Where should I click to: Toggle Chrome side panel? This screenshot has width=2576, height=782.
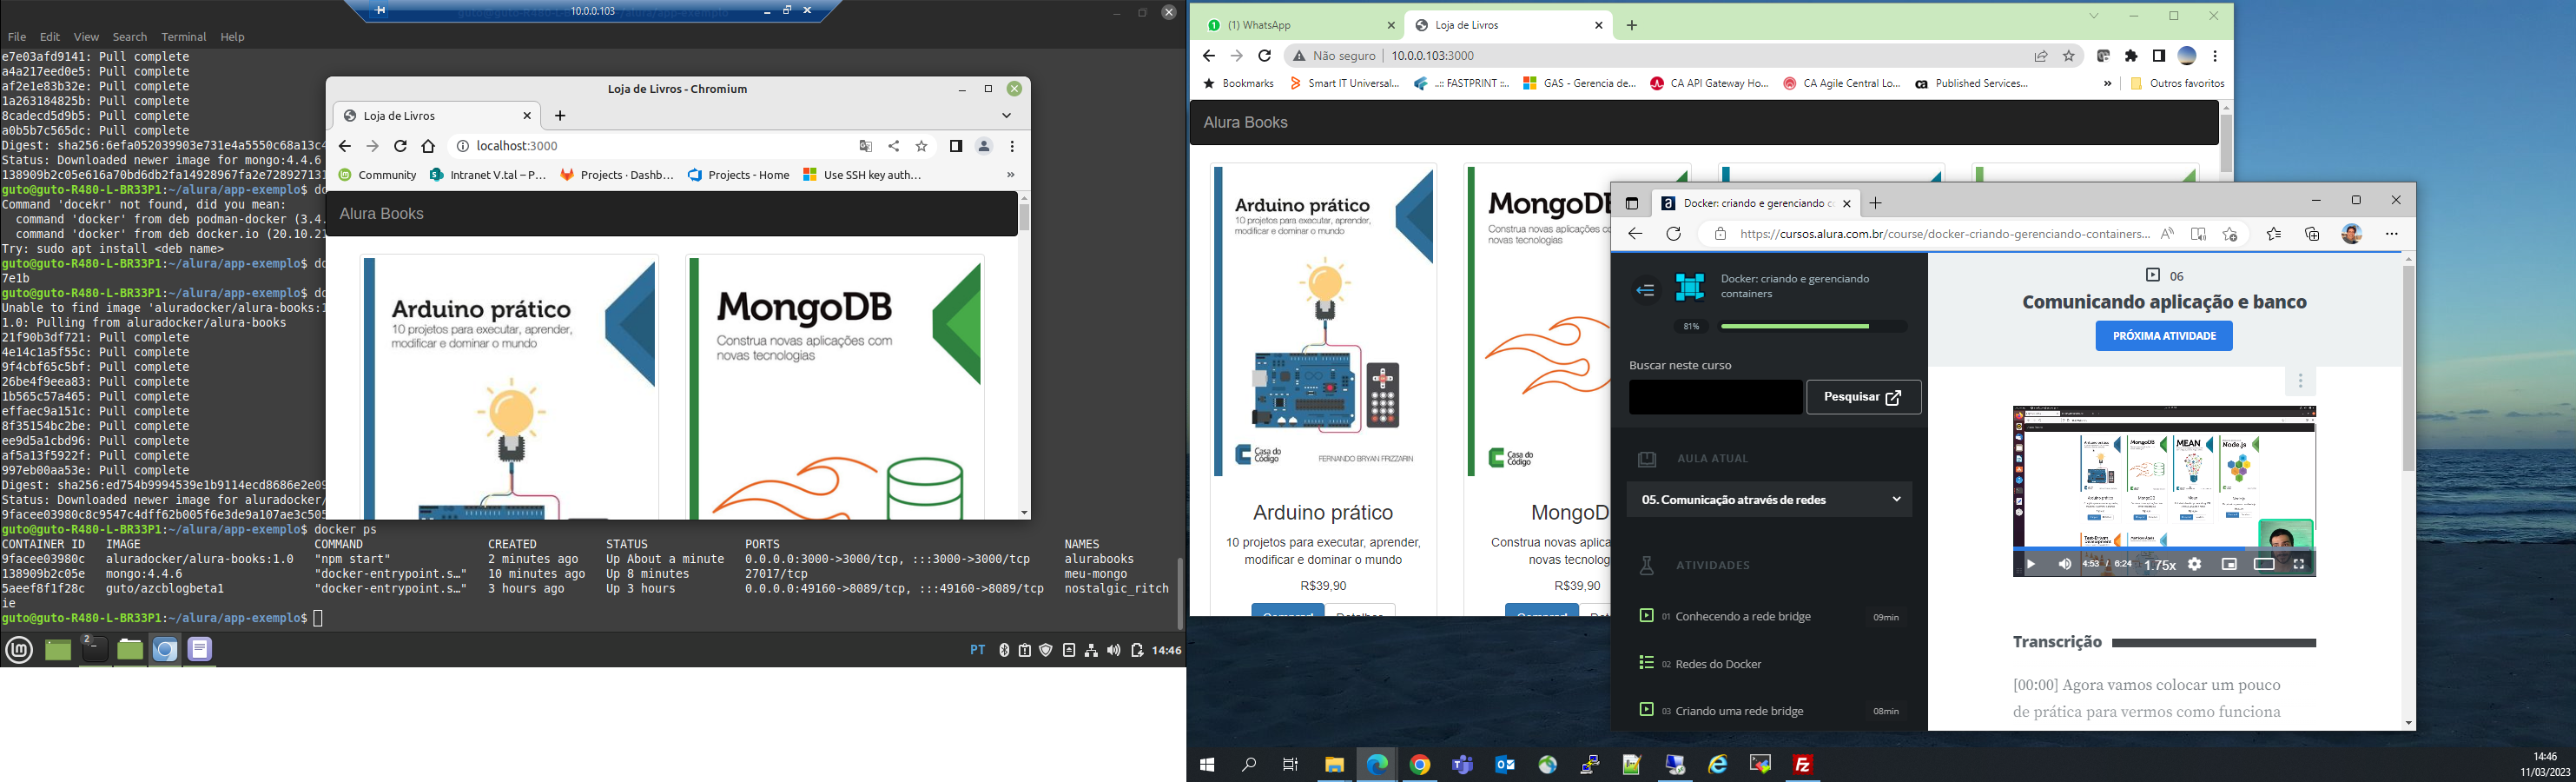tap(2159, 56)
